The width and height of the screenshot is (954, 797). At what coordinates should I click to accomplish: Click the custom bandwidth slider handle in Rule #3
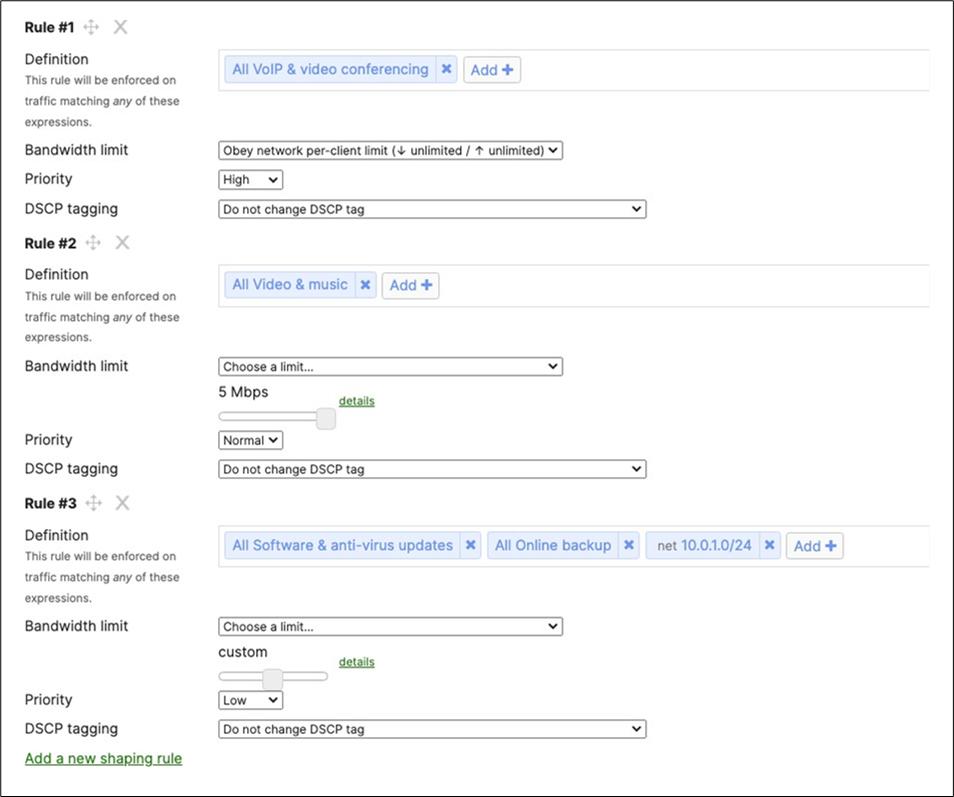273,678
